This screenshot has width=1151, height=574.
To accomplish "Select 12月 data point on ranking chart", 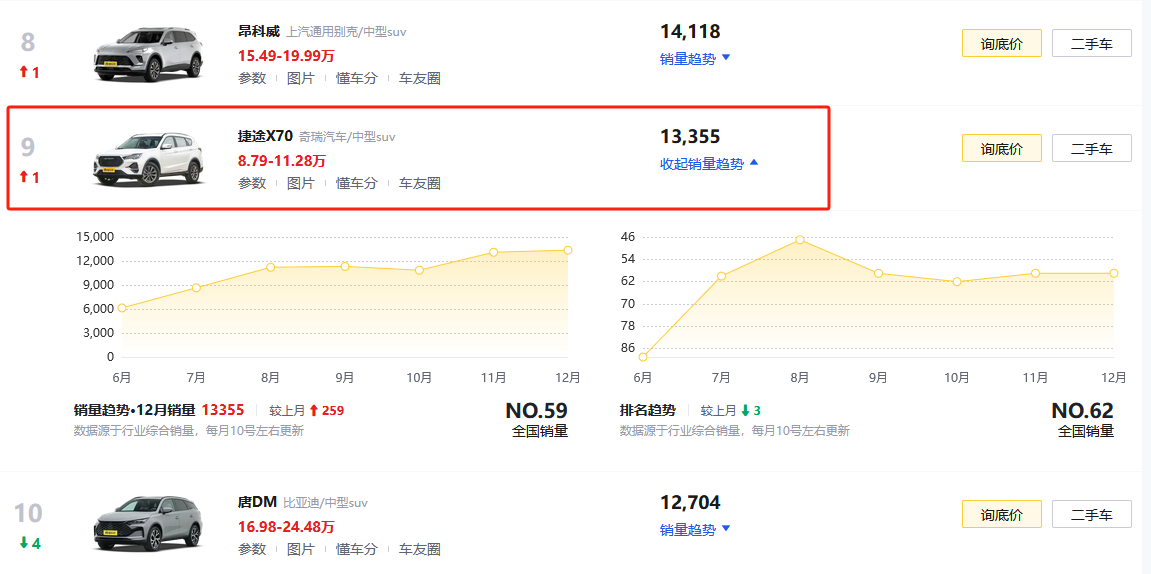I will (x=1114, y=273).
